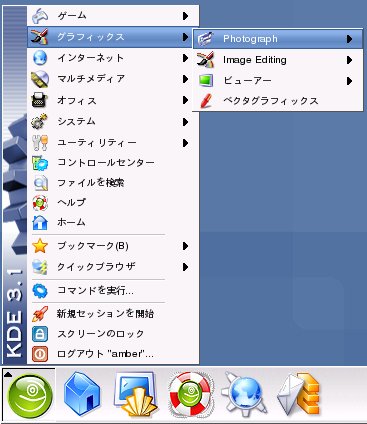367x424 pixels.
Task: Click the lifebuoy icon beside ヘルプ
Action: (x=40, y=203)
